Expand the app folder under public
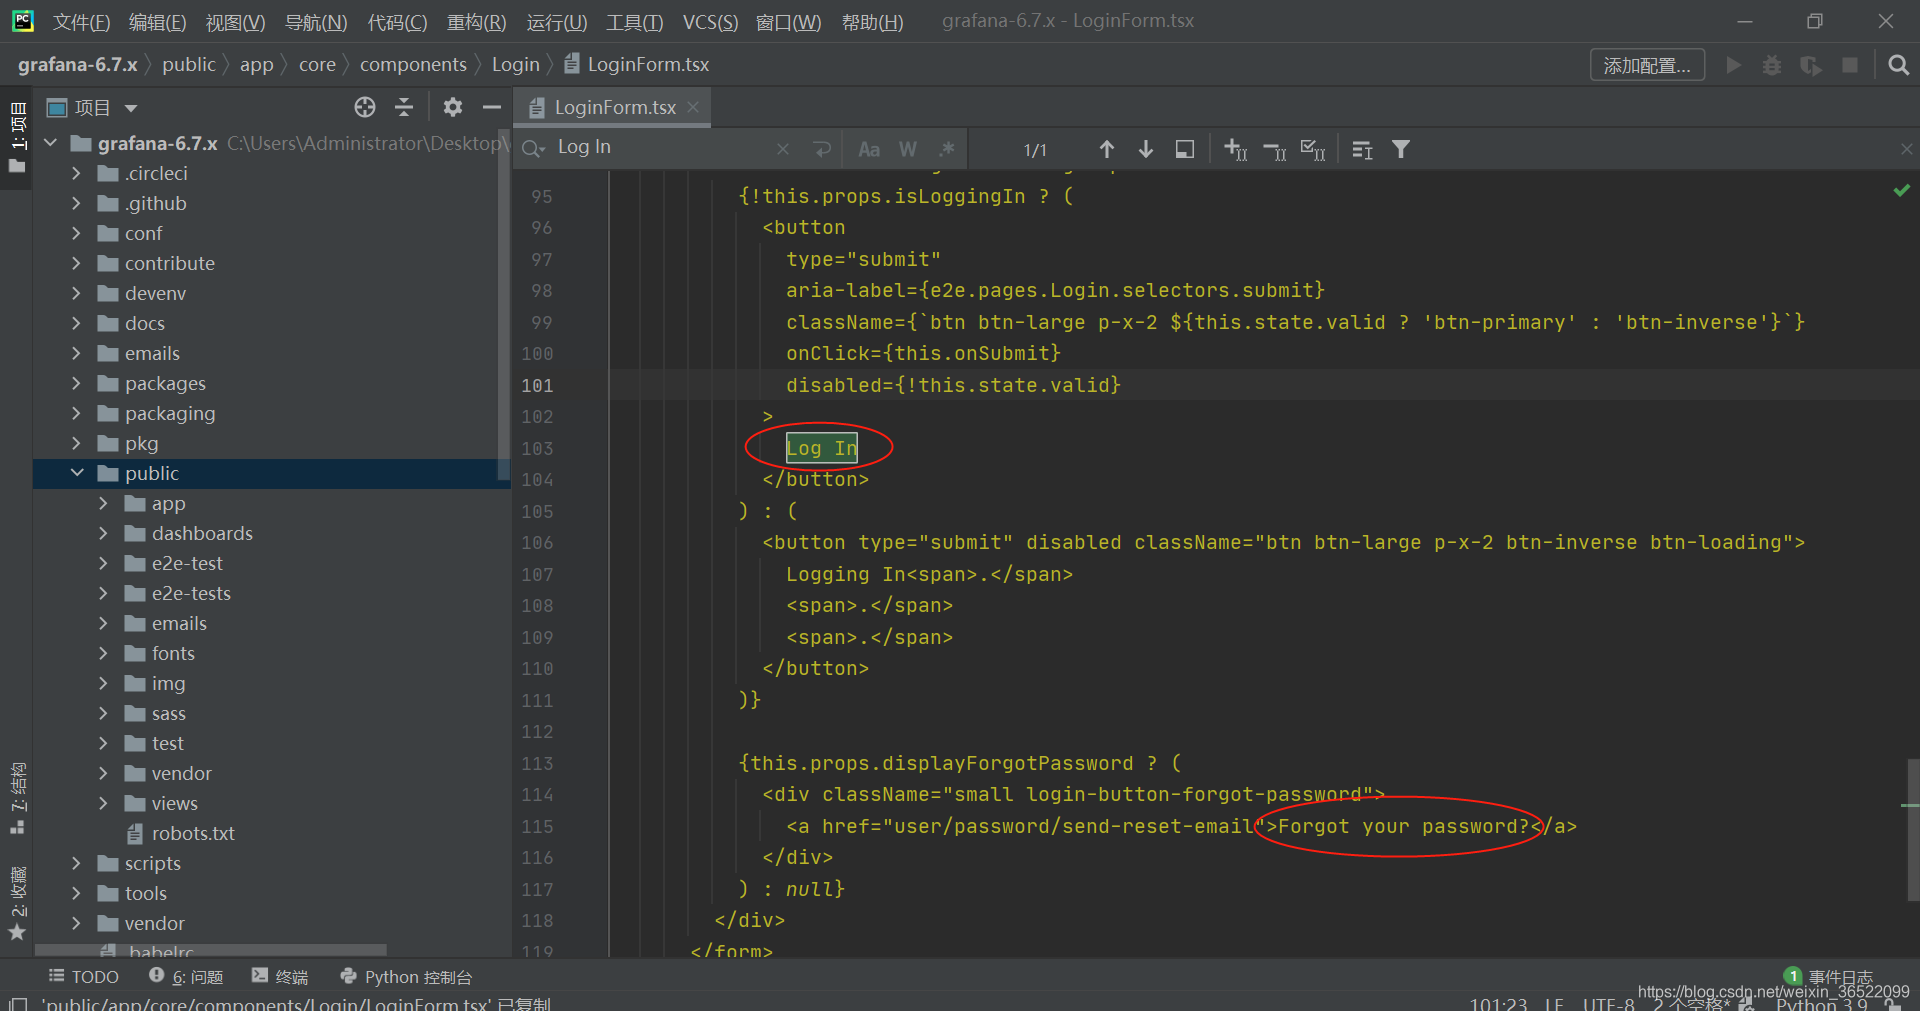1920x1011 pixels. click(103, 503)
